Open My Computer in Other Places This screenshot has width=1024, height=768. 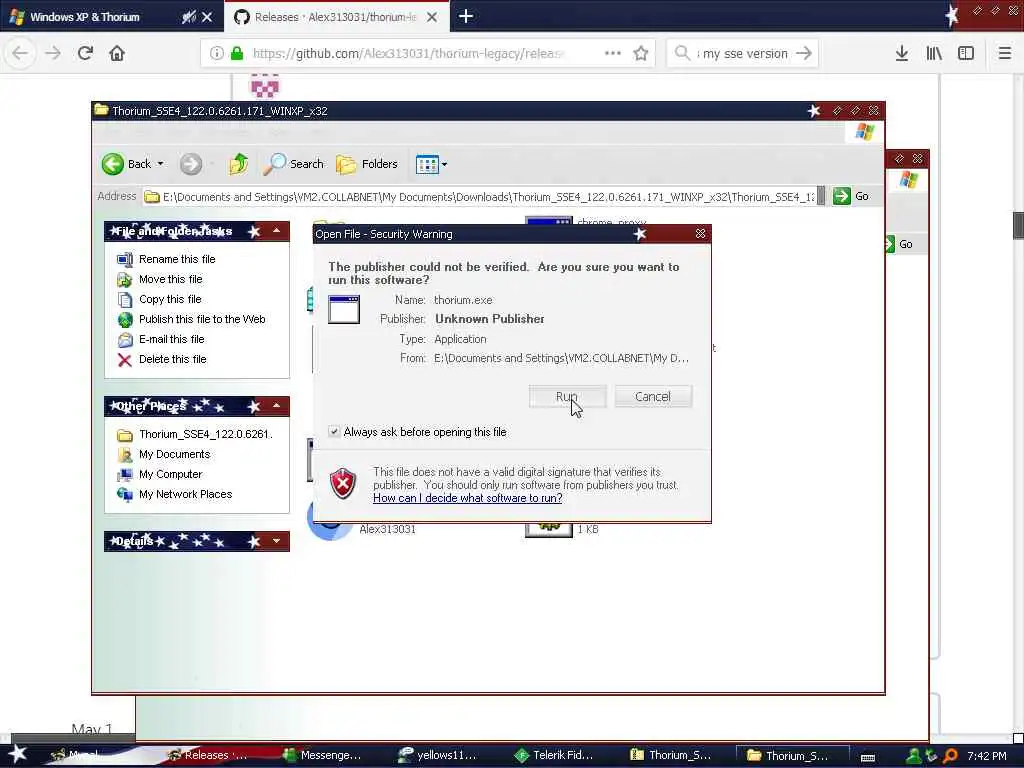point(170,474)
